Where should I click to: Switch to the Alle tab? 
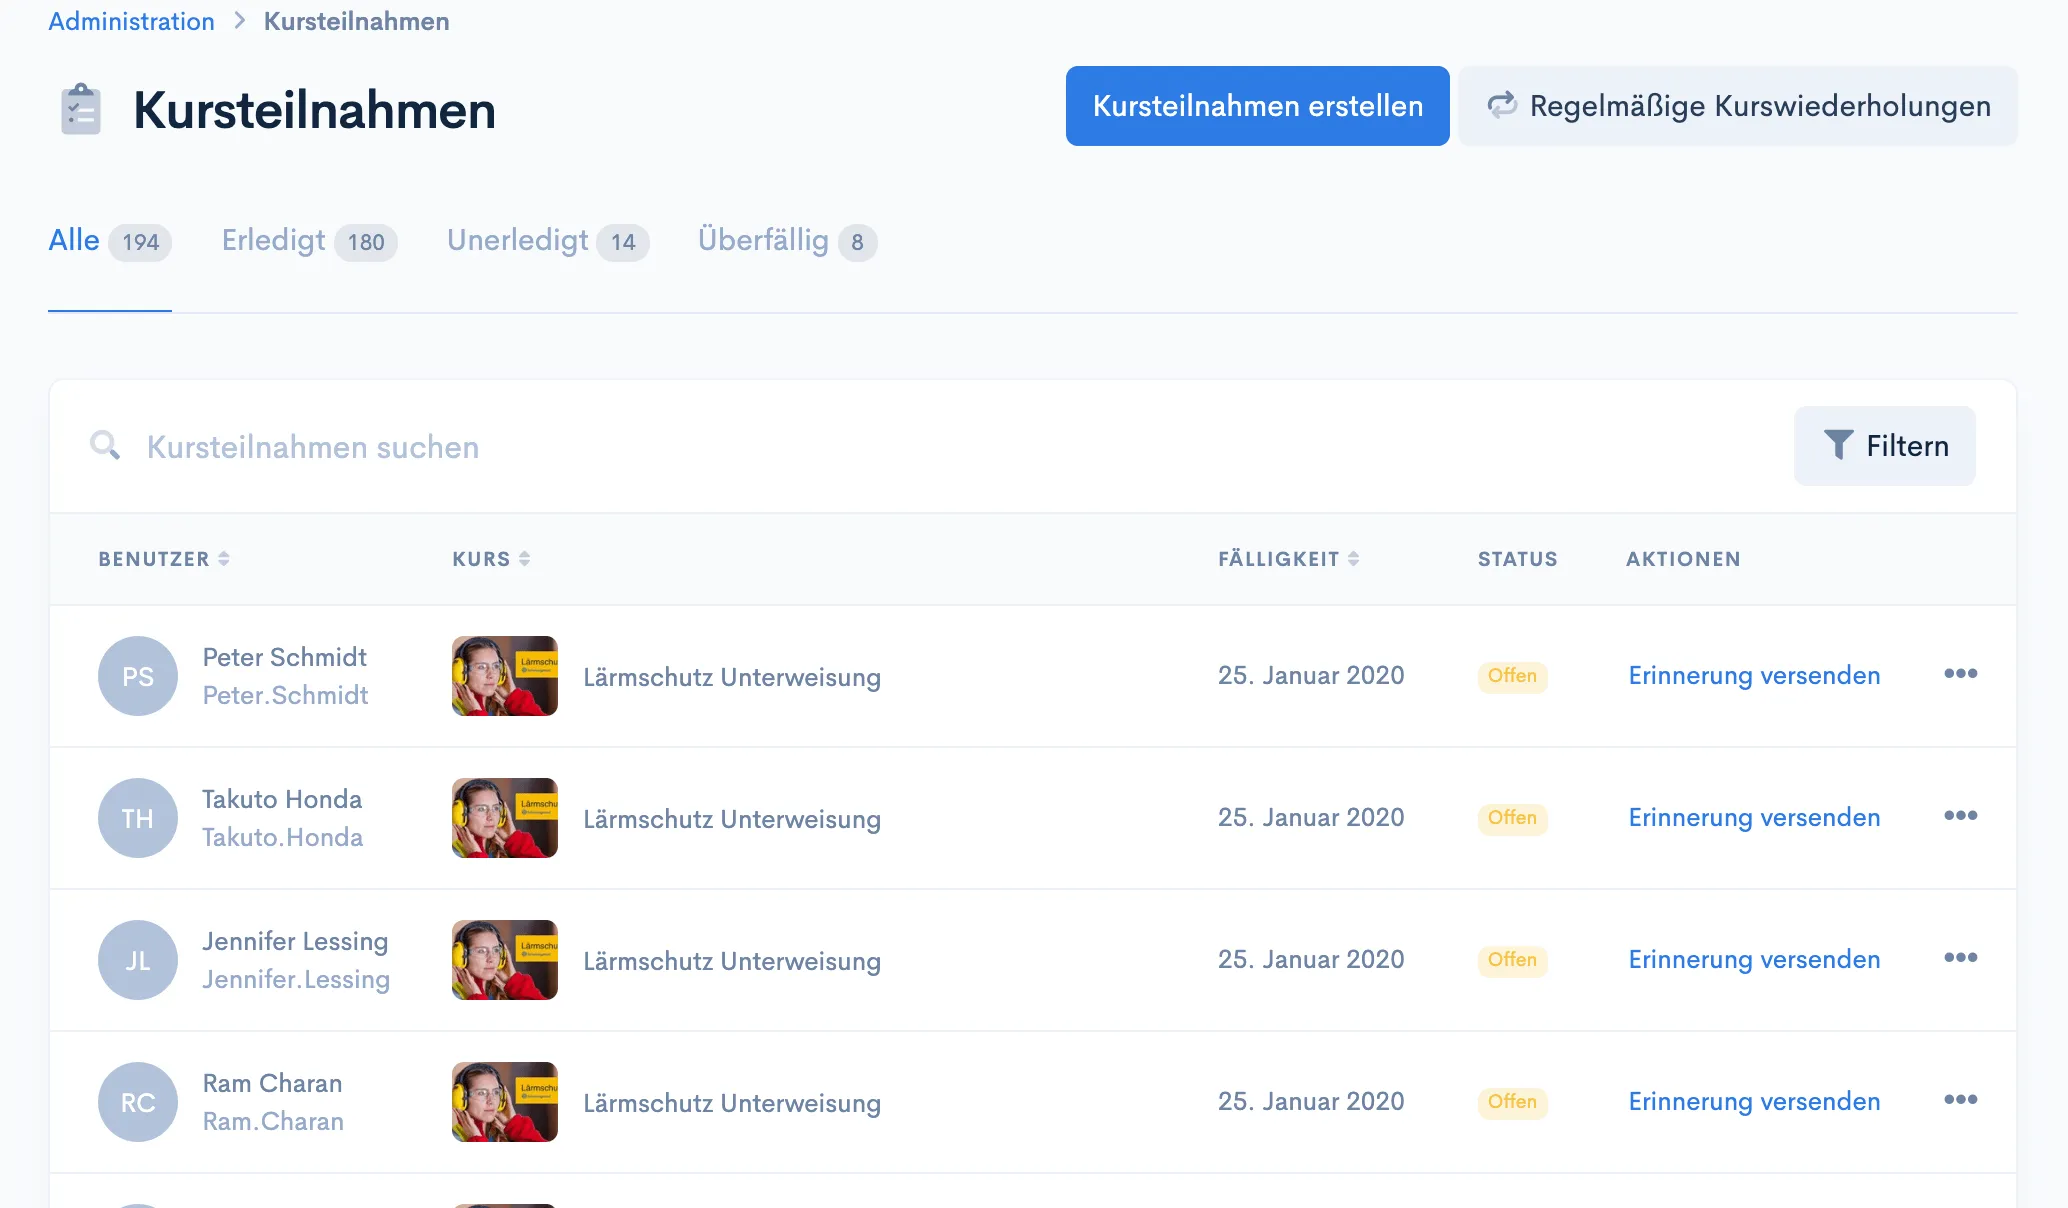(x=110, y=241)
